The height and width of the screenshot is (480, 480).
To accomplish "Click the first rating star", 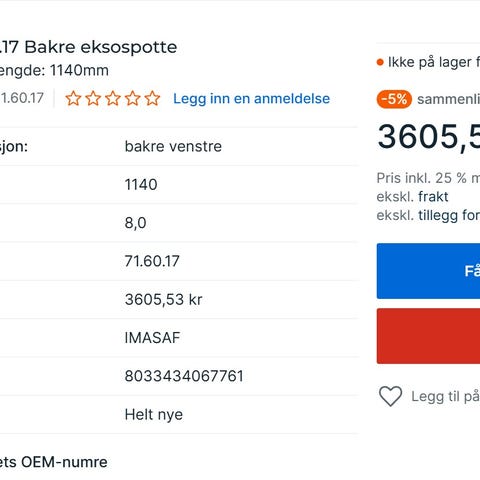I will 73,99.
